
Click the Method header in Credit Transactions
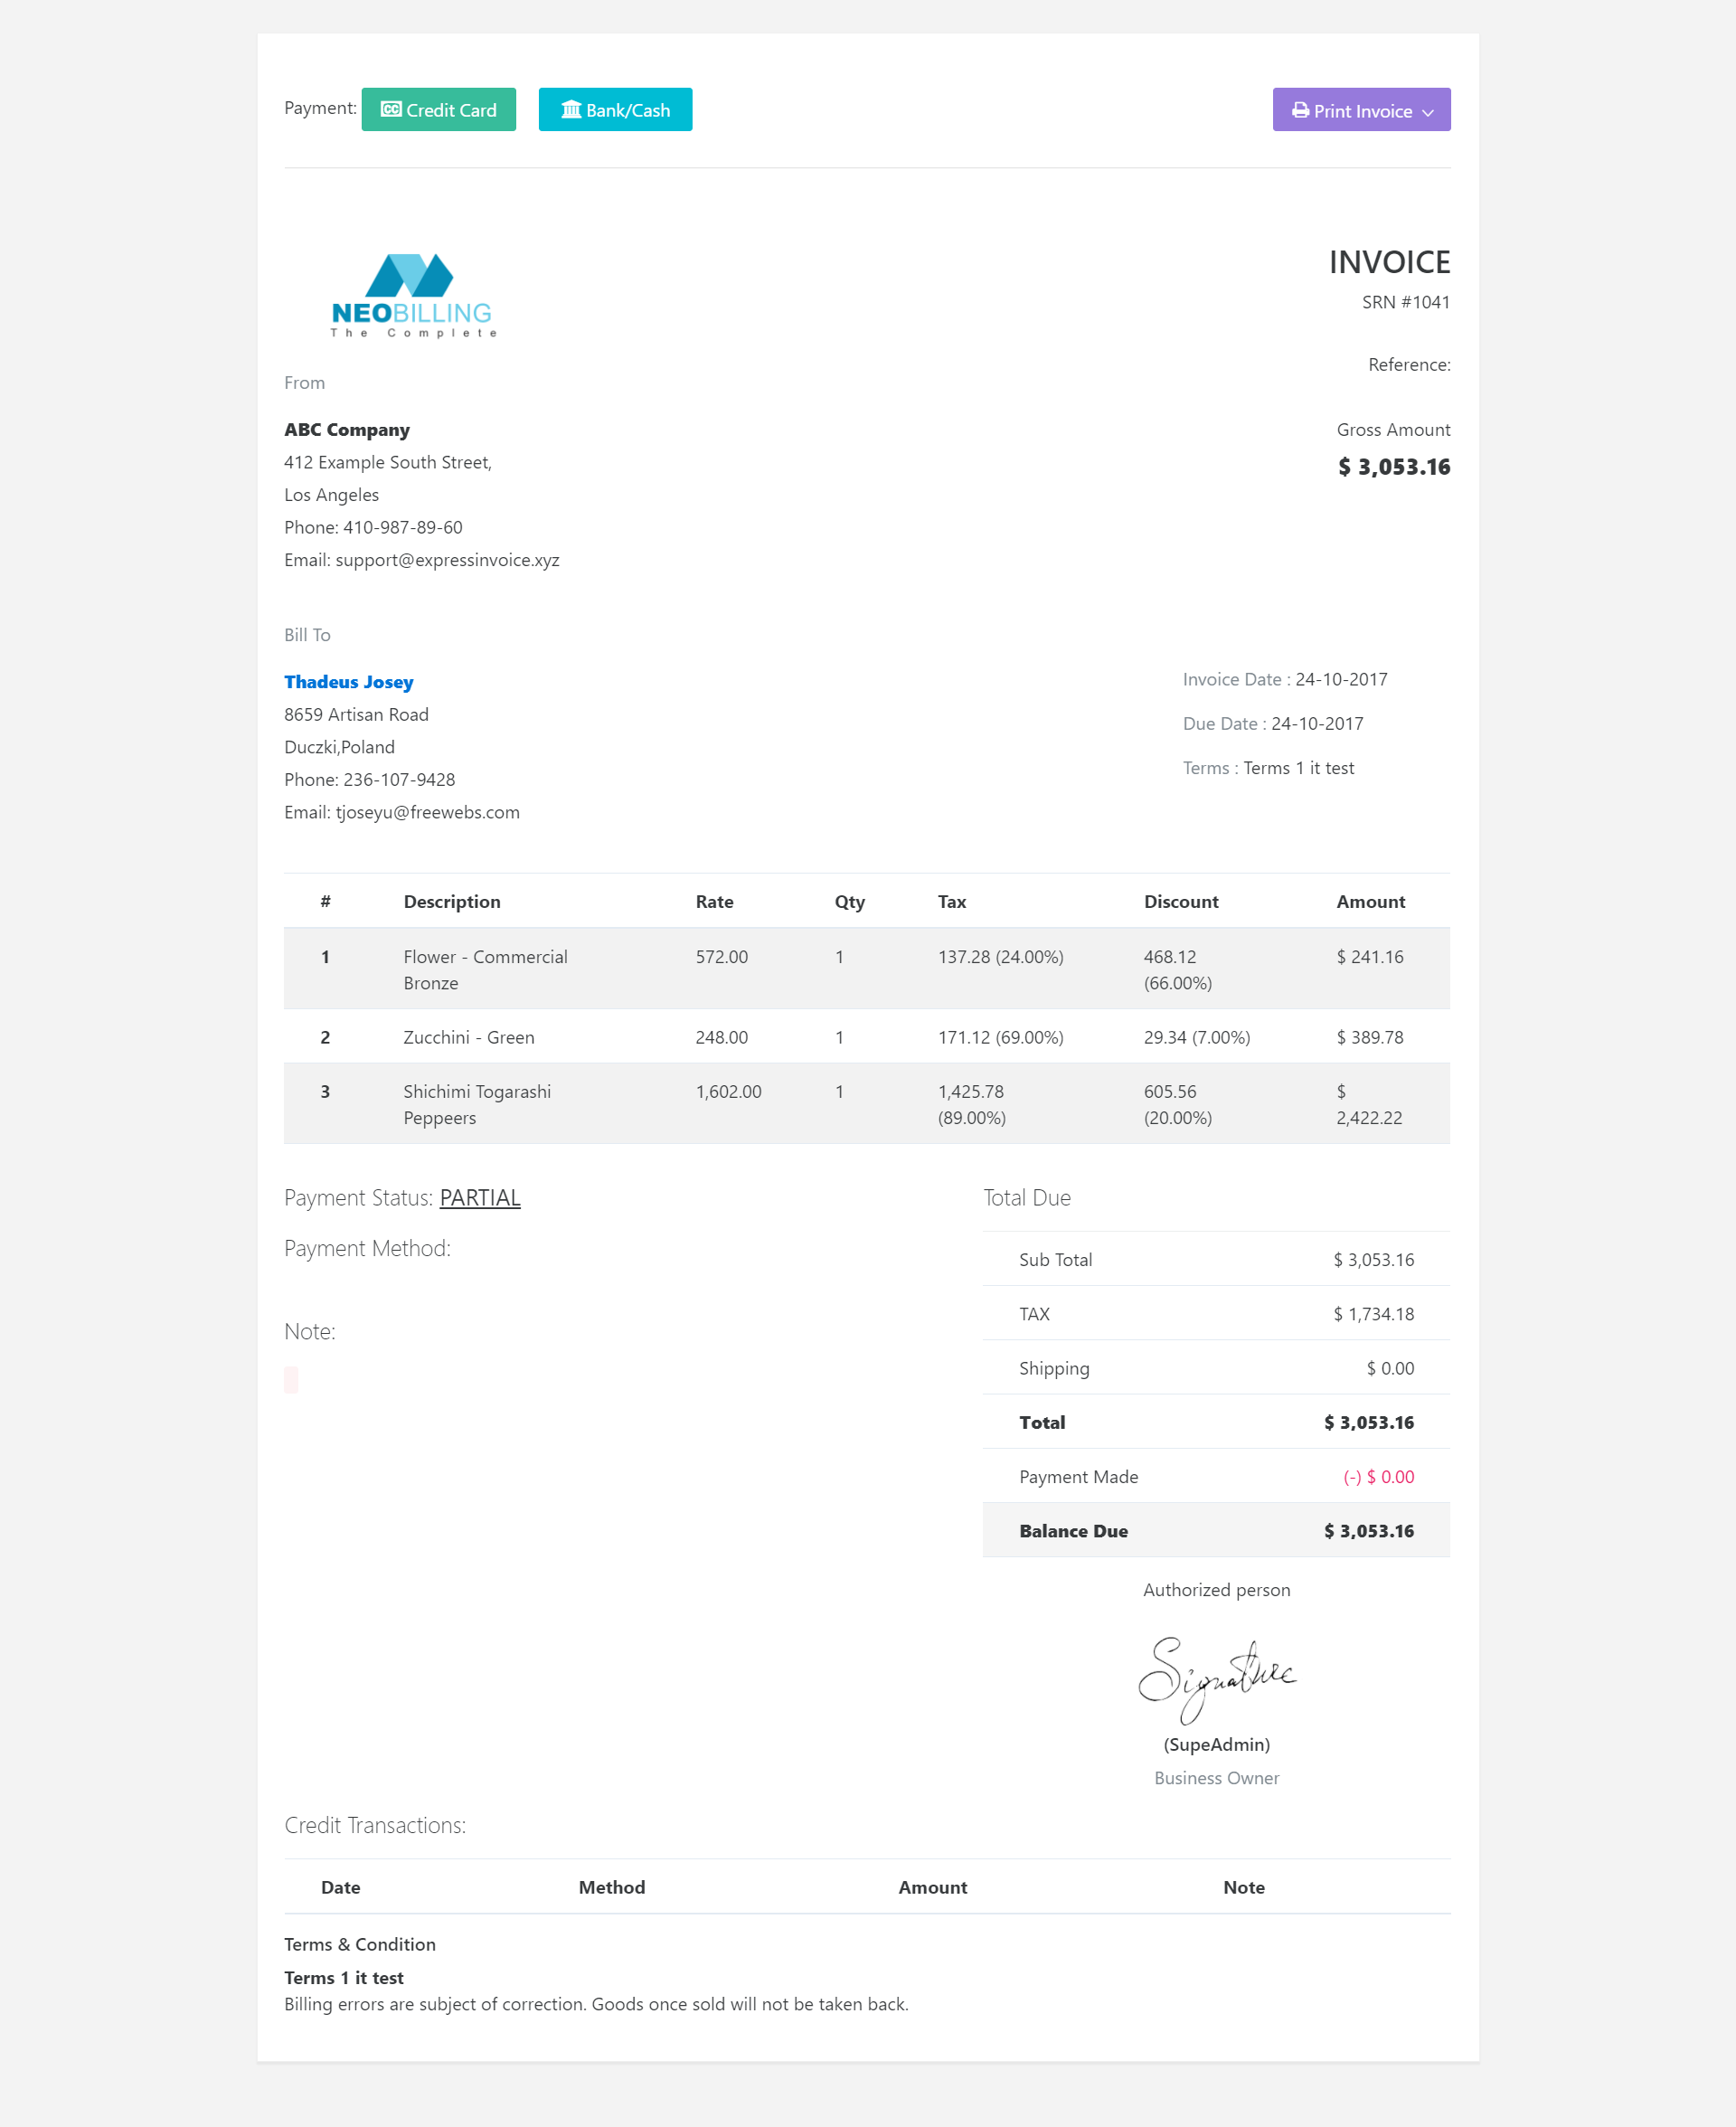pos(611,1887)
